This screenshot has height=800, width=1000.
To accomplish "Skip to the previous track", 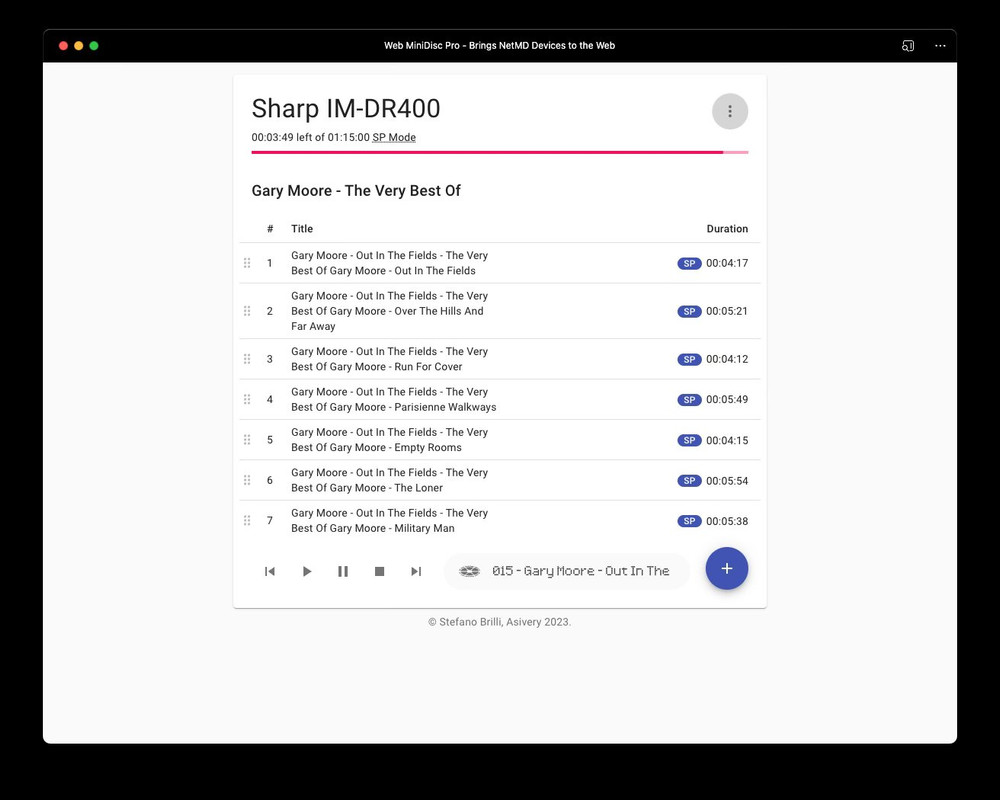I will coord(270,572).
